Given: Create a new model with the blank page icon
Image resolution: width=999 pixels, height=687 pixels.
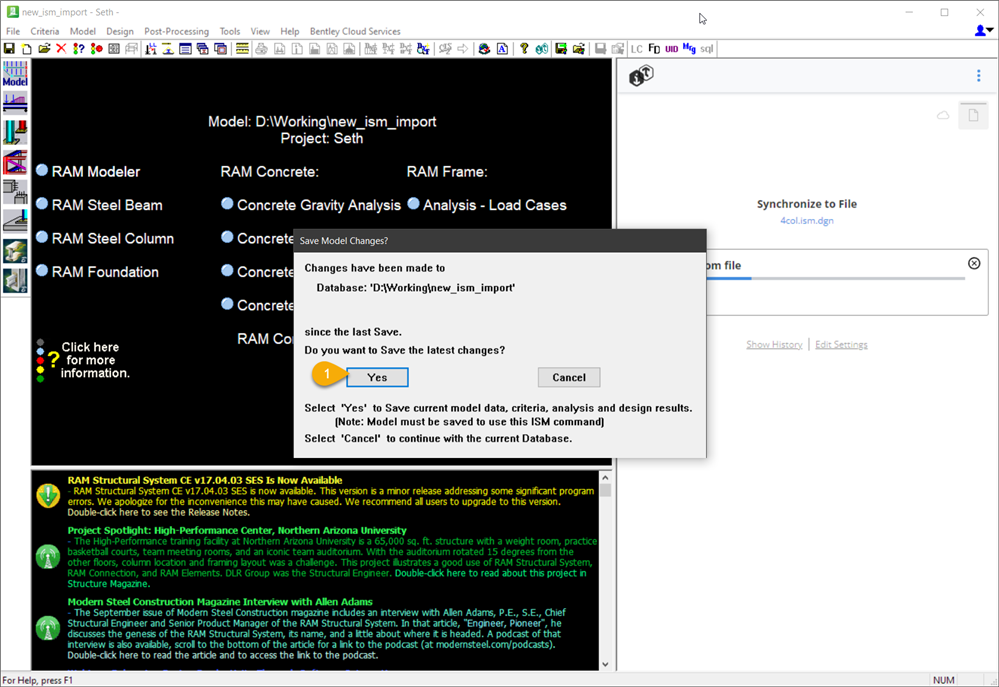Looking at the screenshot, I should (x=26, y=48).
